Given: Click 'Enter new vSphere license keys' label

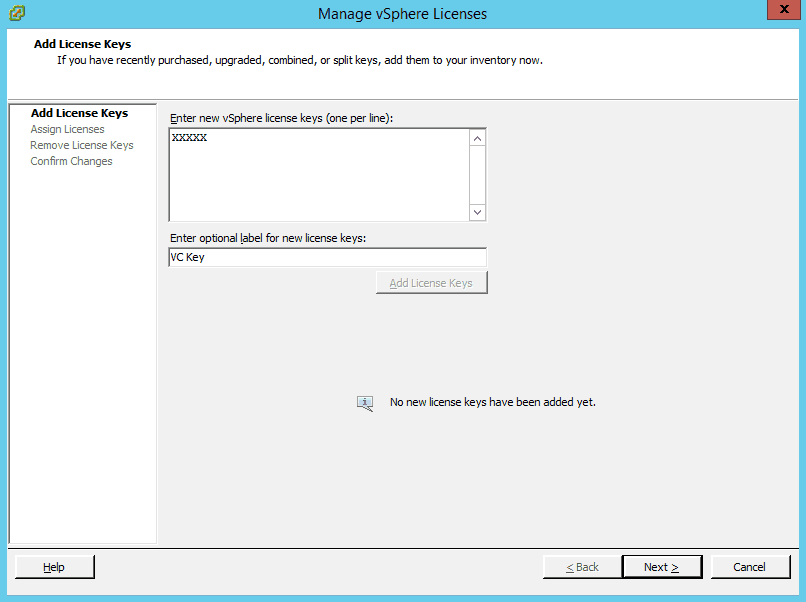Looking at the screenshot, I should pos(281,118).
